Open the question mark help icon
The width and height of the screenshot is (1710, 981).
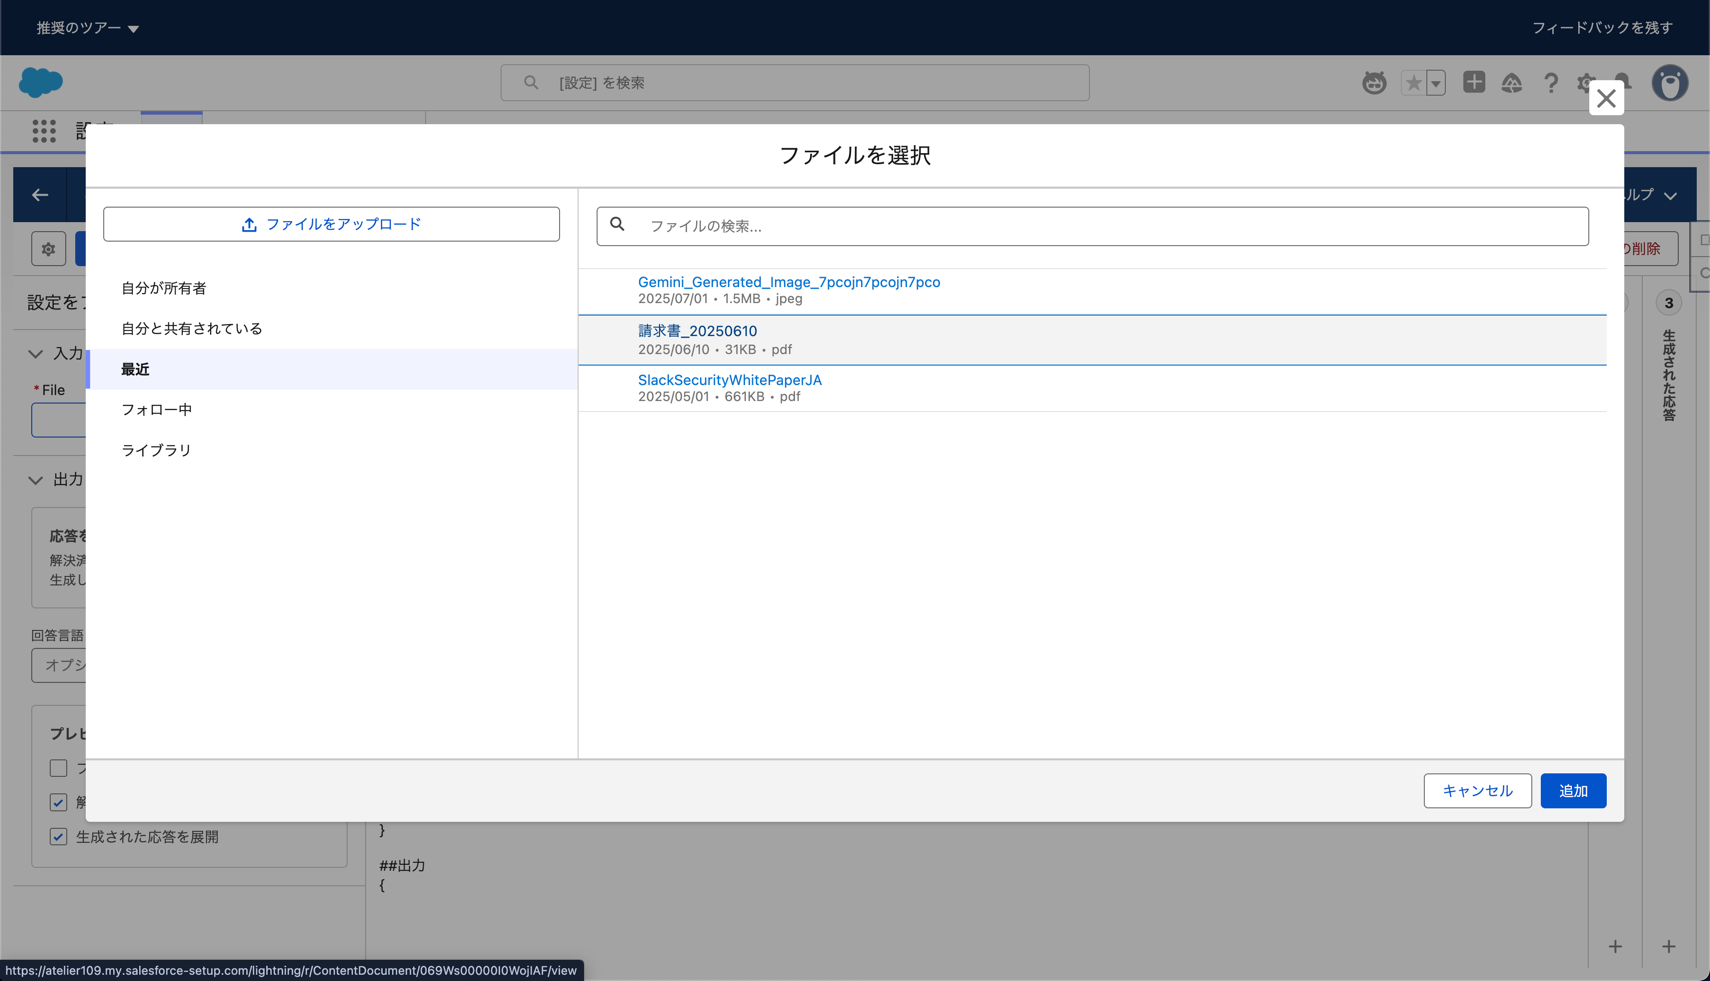(1550, 83)
